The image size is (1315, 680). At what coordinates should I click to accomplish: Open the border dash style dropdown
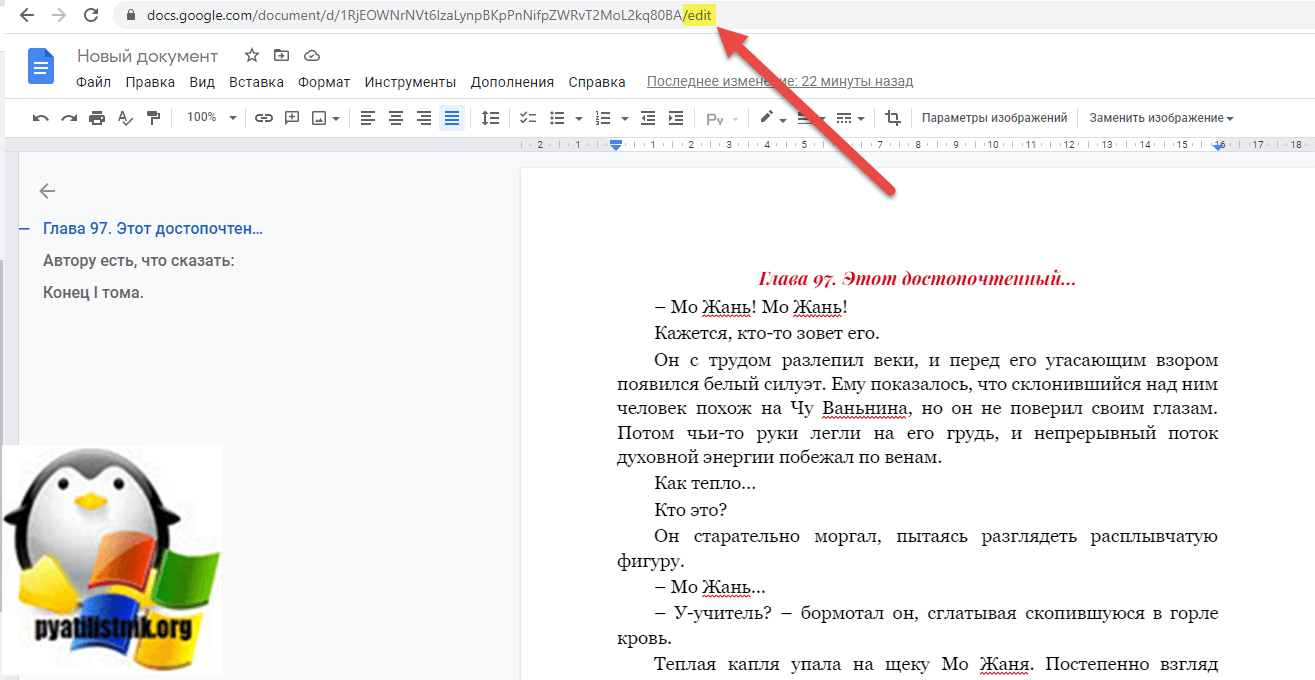coord(850,118)
